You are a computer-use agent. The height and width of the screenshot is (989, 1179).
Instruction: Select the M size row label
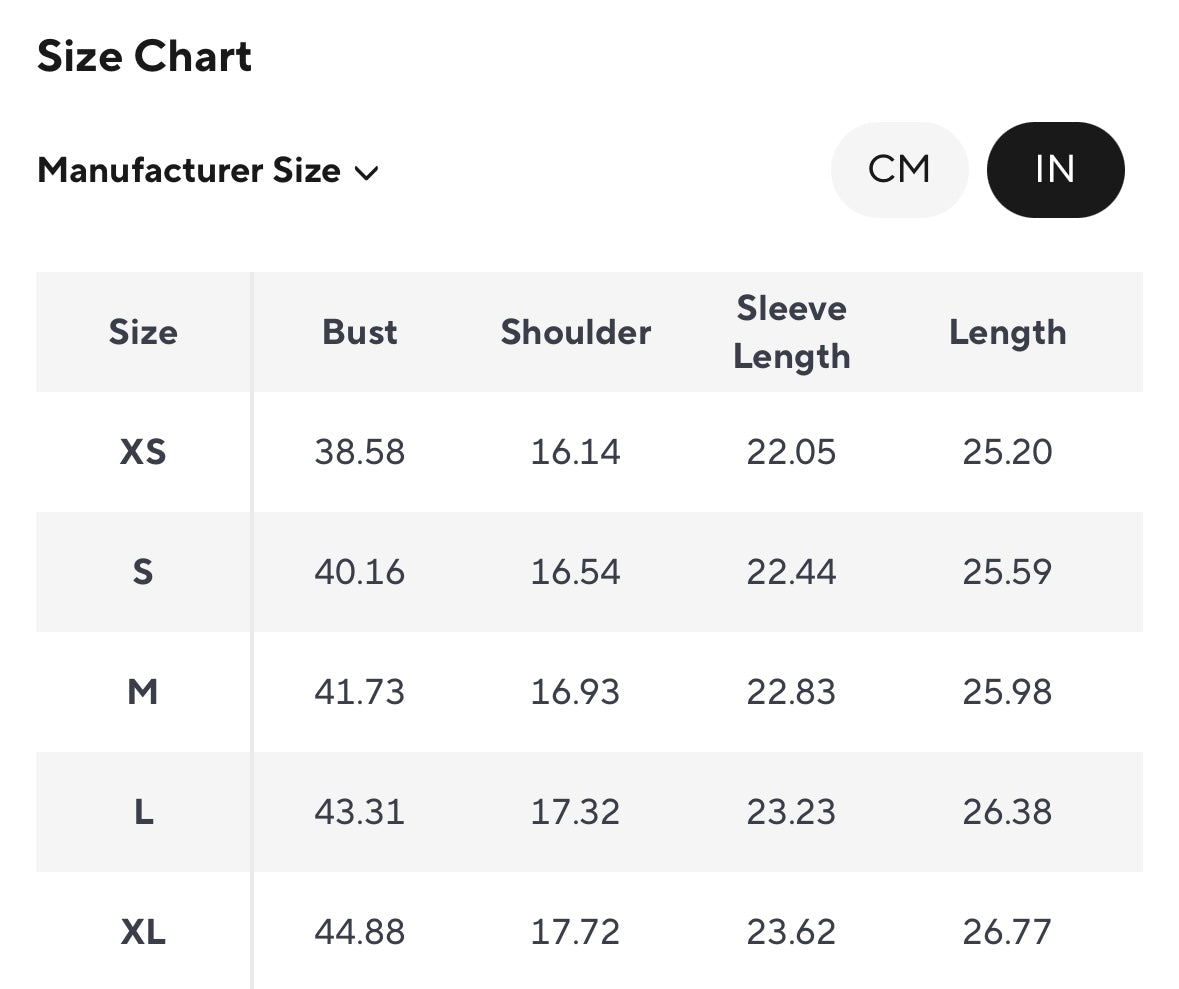coord(143,692)
